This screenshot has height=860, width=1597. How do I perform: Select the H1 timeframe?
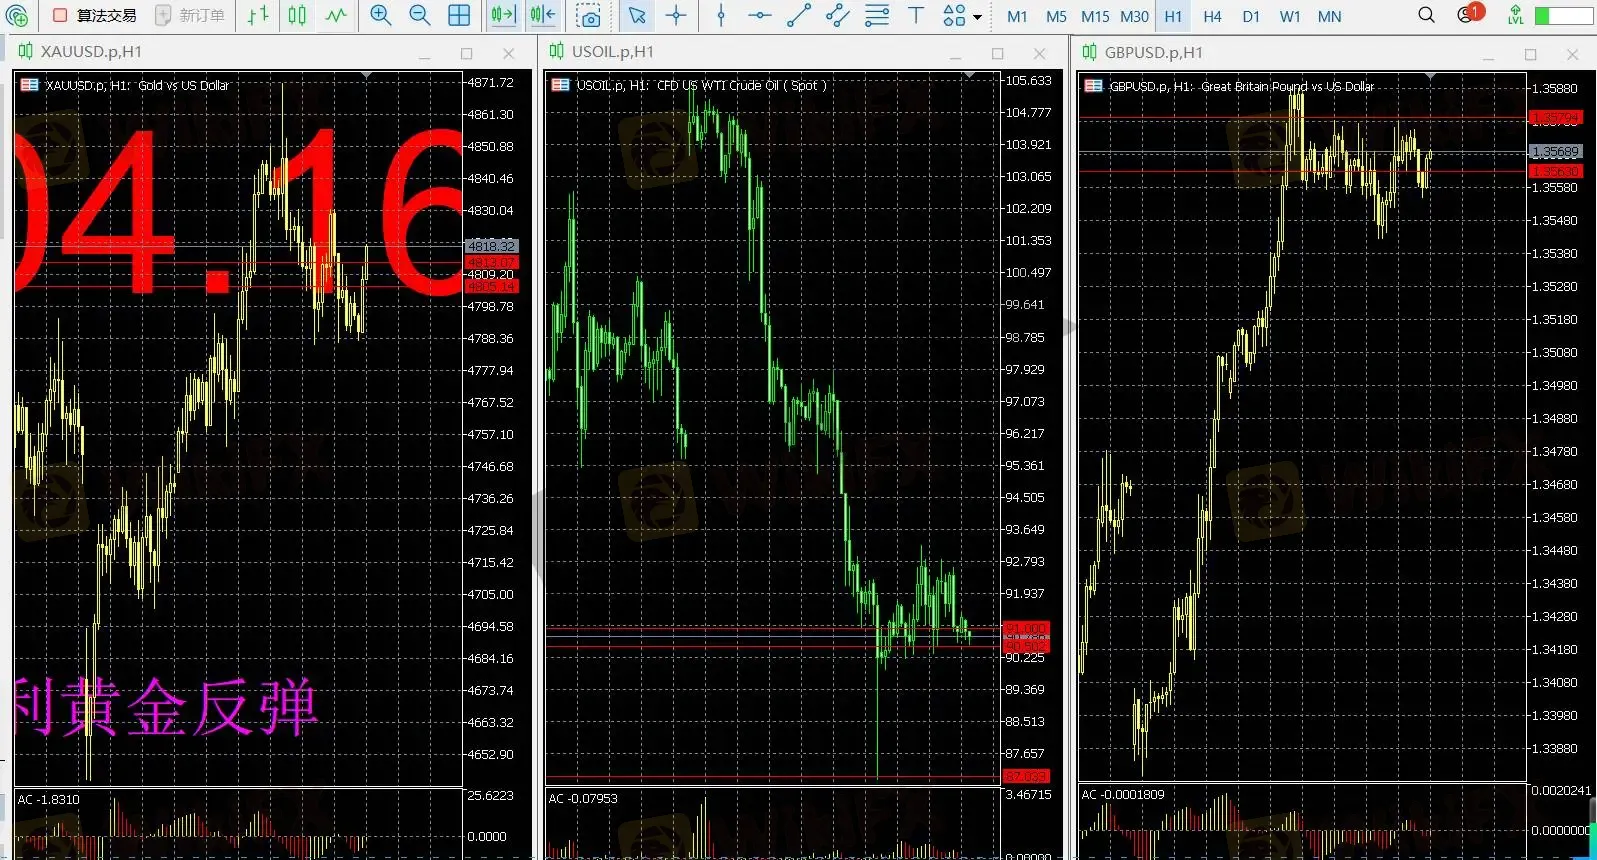[1173, 16]
